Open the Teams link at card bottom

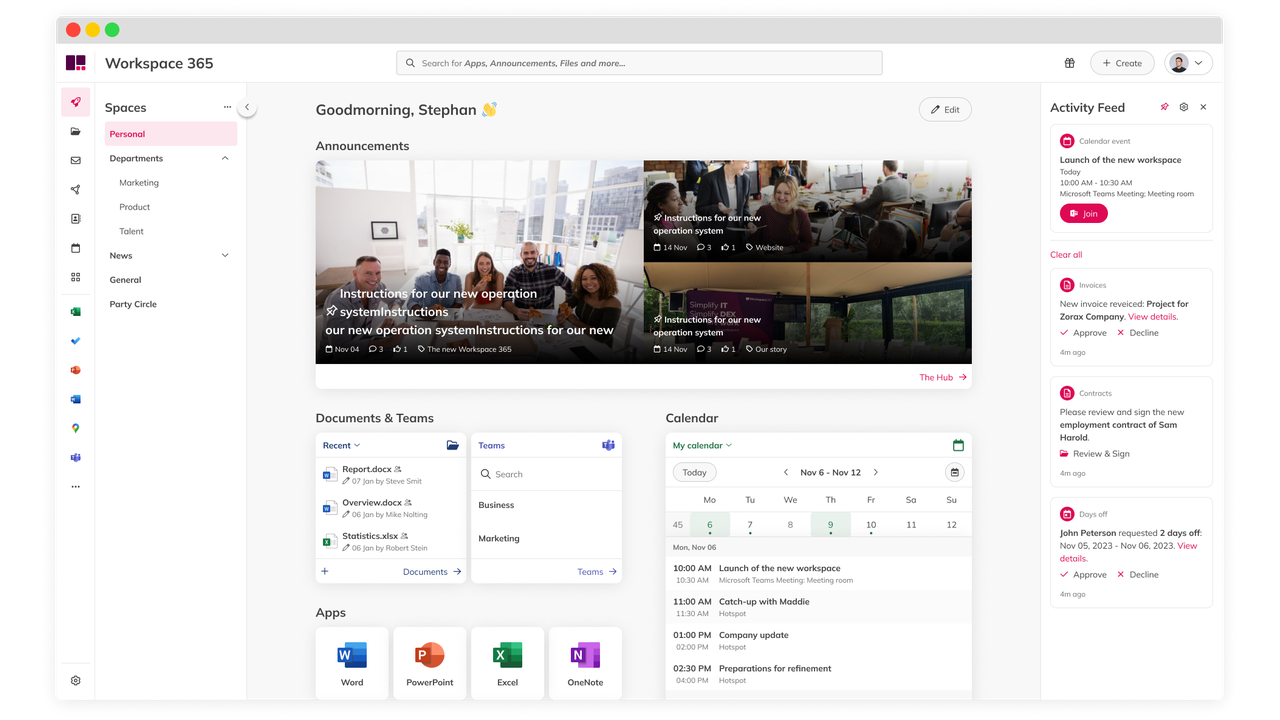pyautogui.click(x=597, y=572)
